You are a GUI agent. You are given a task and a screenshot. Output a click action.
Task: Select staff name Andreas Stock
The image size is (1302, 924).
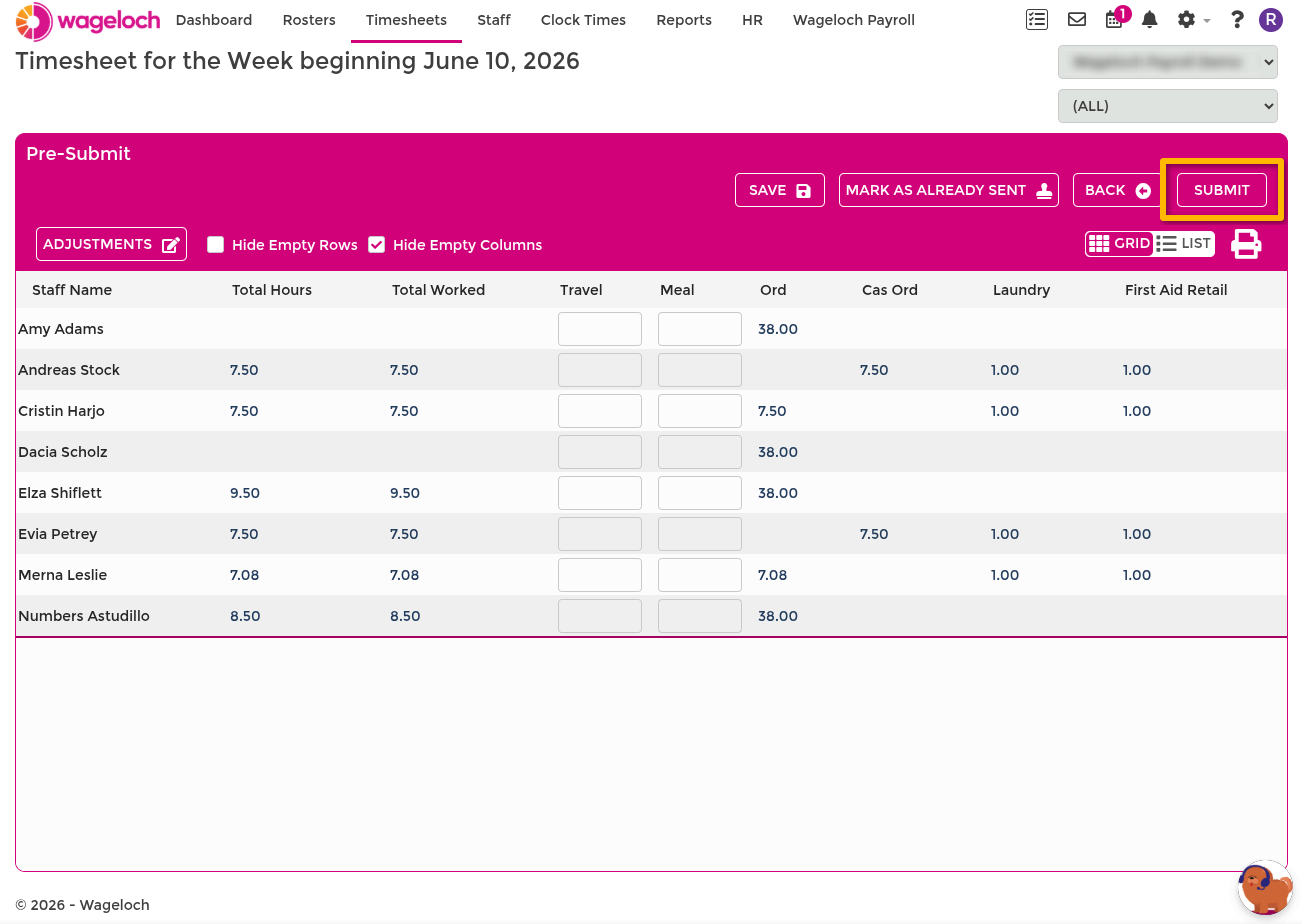pyautogui.click(x=69, y=370)
